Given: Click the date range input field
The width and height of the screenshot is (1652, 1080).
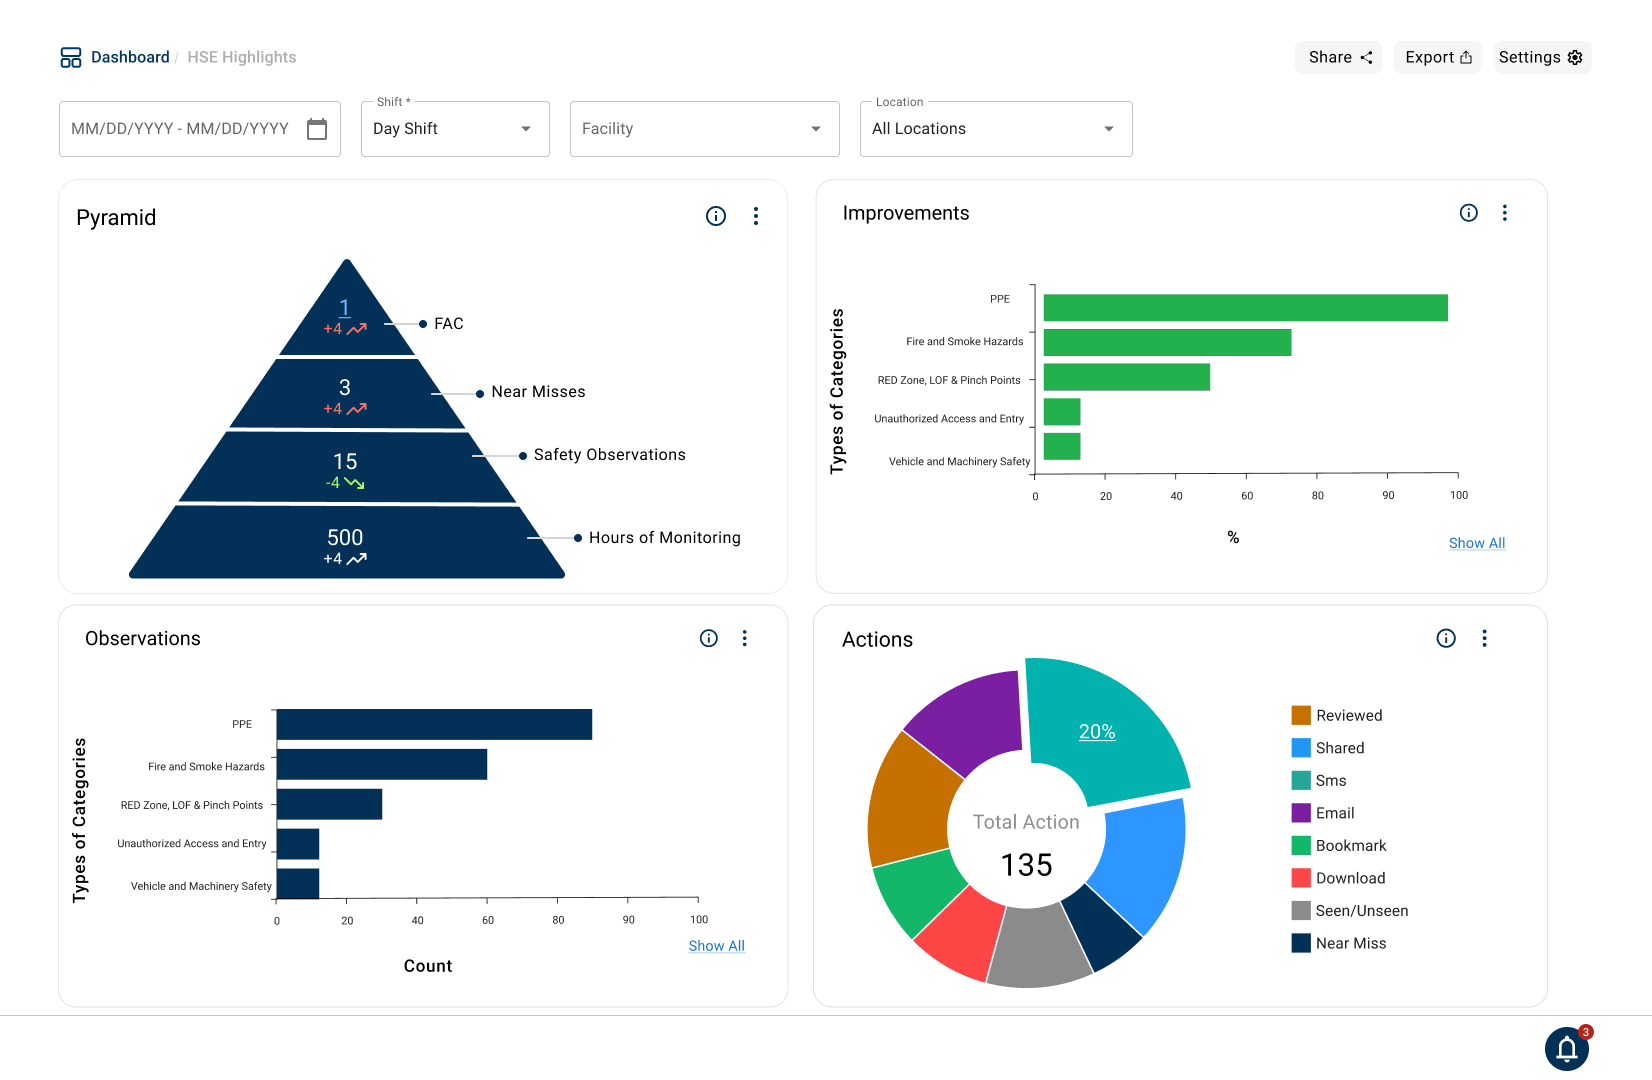Looking at the screenshot, I should (x=200, y=129).
